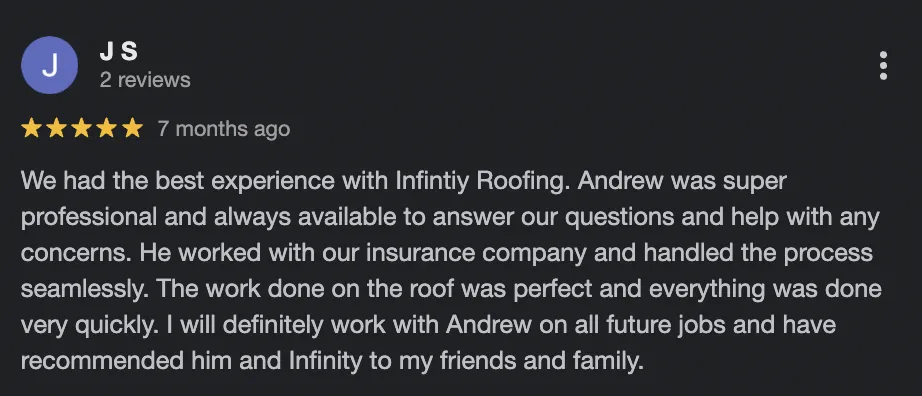Screen dimensions: 922x396
Task: Select the third gold rating star
Action: coord(82,128)
